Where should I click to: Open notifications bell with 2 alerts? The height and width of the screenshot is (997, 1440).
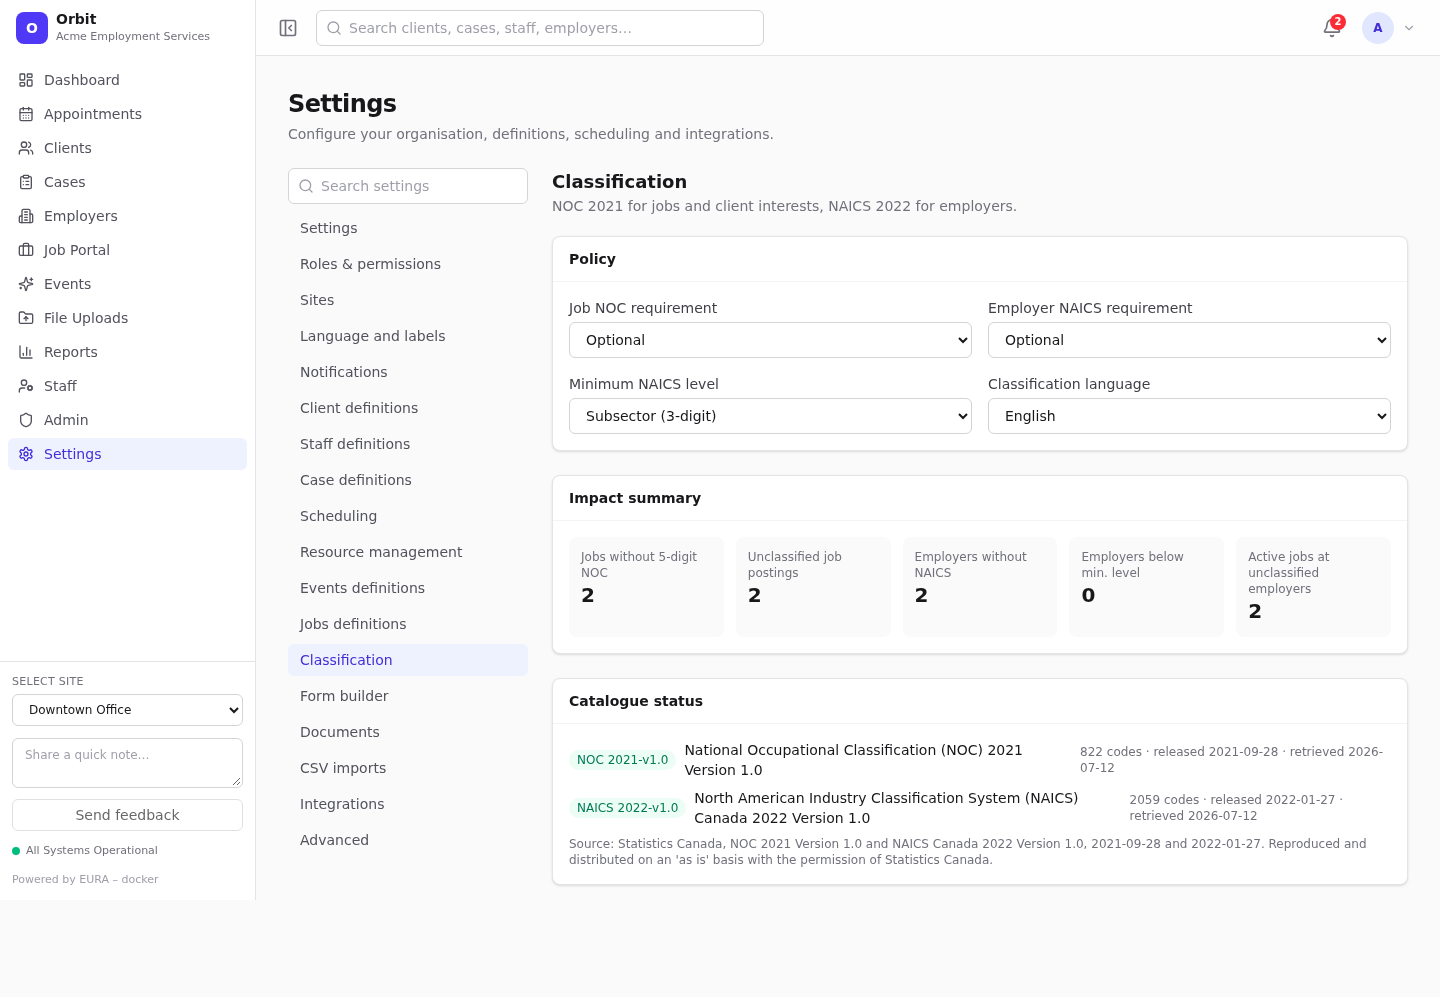point(1332,28)
